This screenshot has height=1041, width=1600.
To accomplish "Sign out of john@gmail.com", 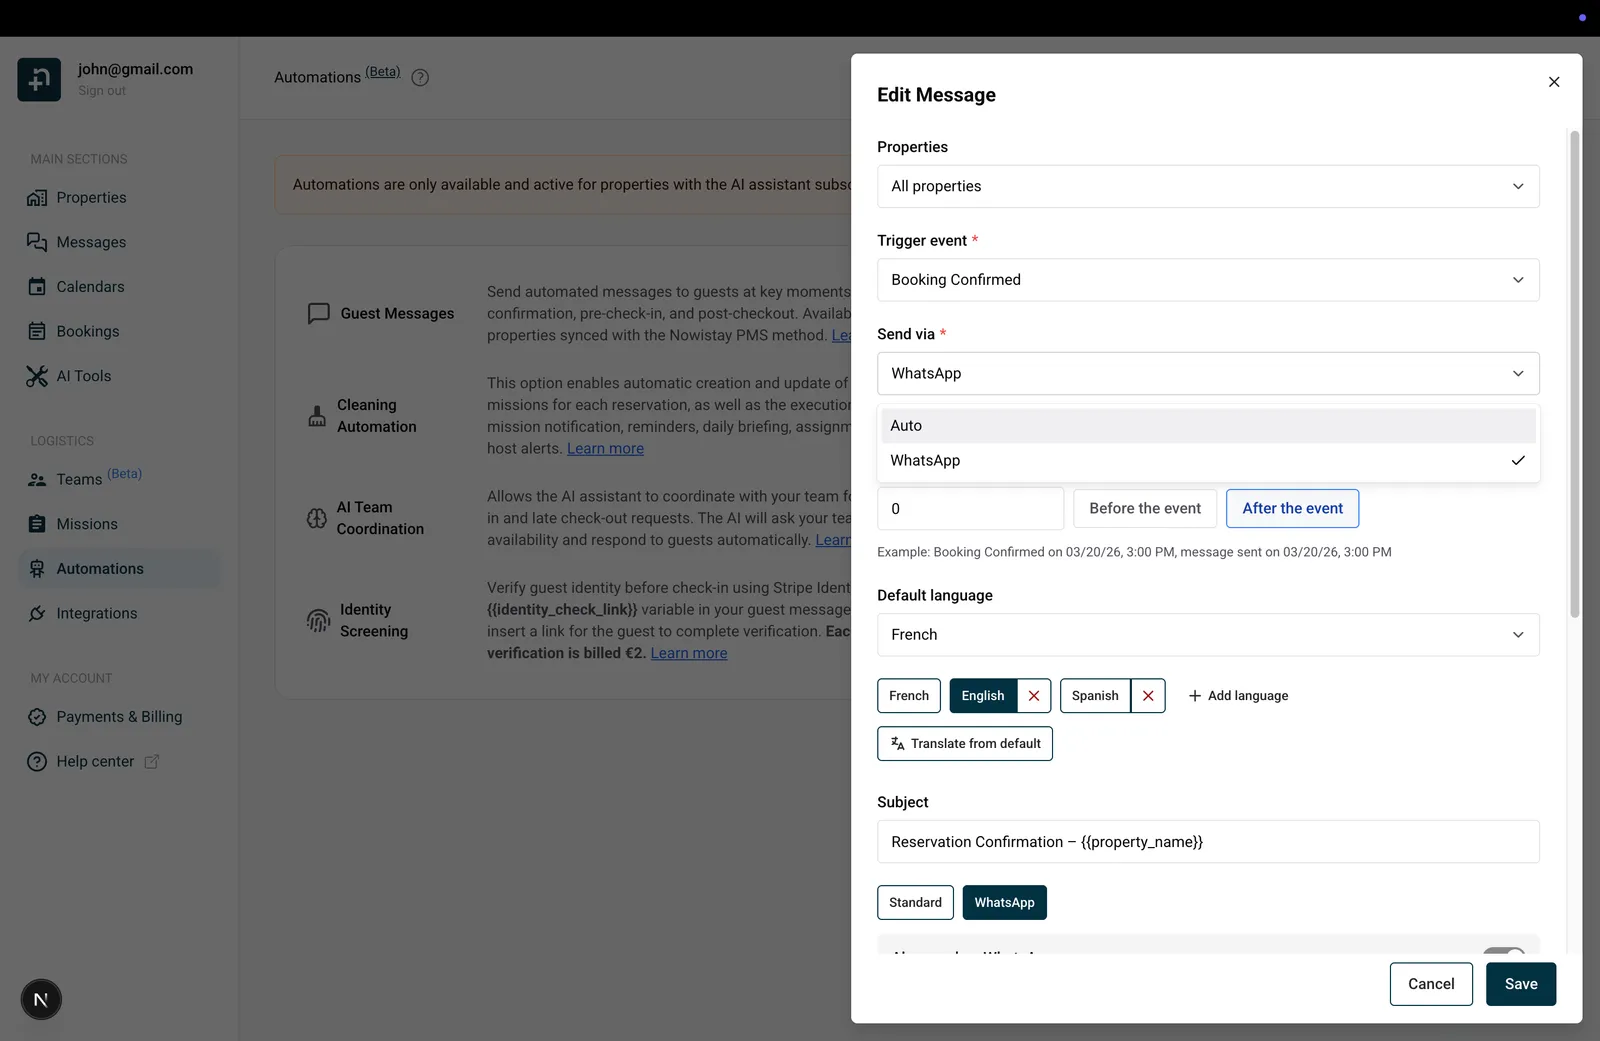I will [102, 91].
